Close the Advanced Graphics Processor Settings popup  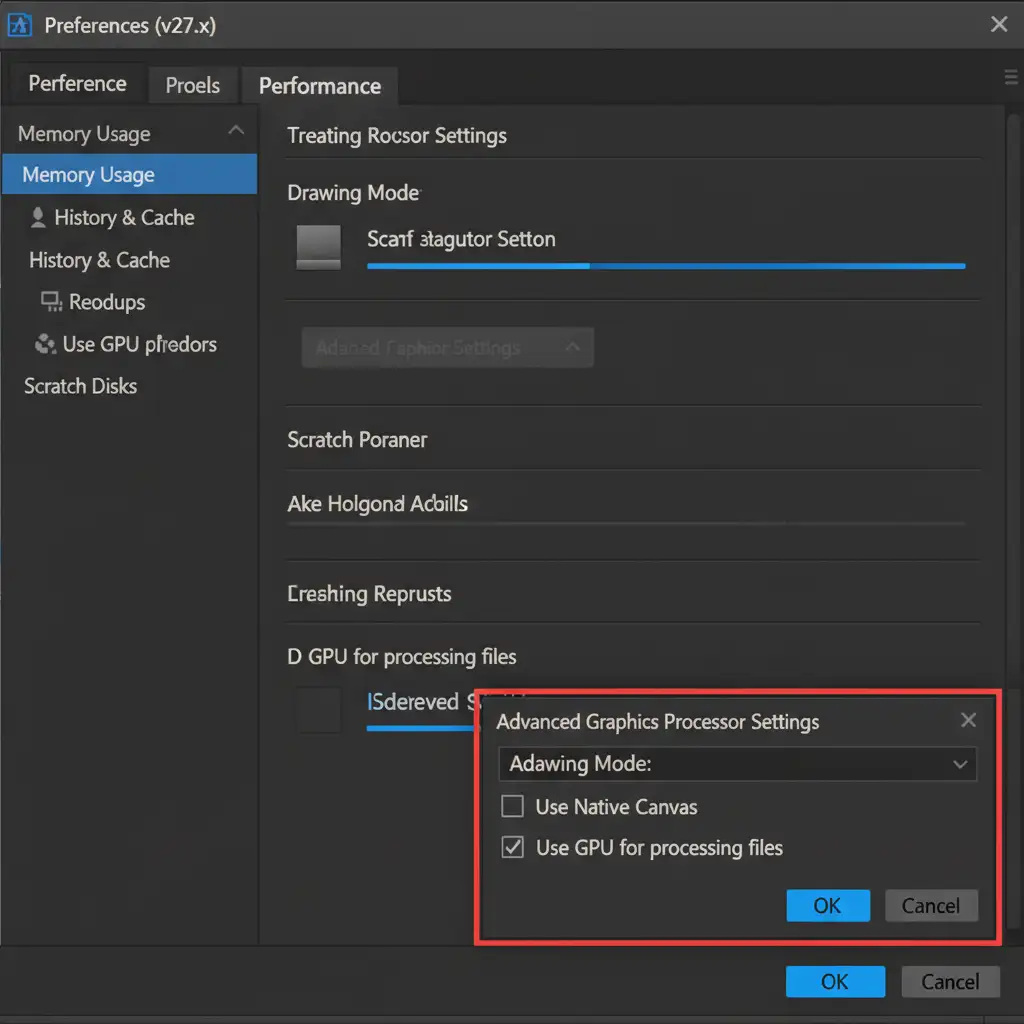[x=967, y=720]
